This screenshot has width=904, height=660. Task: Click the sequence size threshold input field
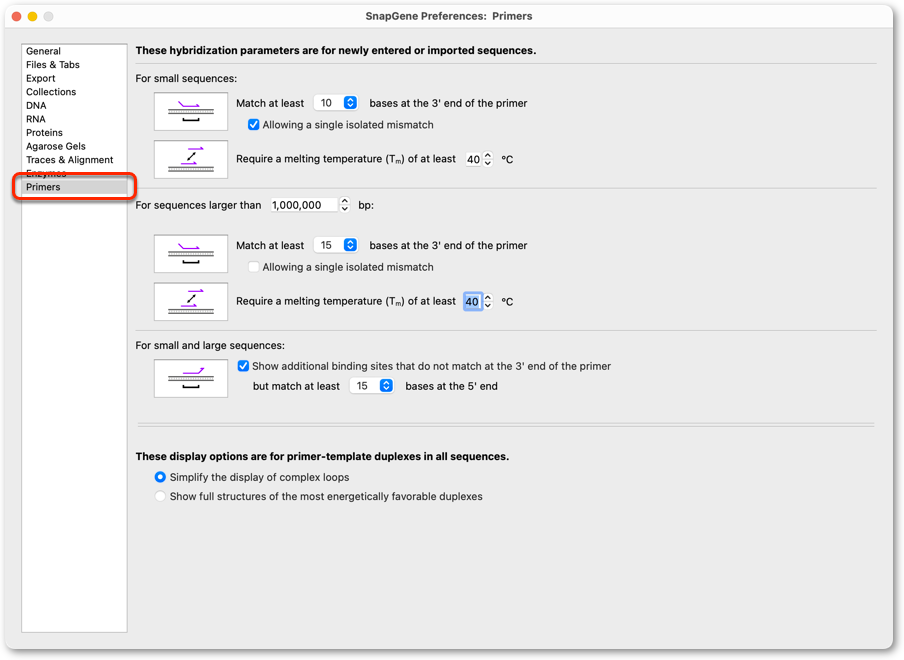coord(304,205)
